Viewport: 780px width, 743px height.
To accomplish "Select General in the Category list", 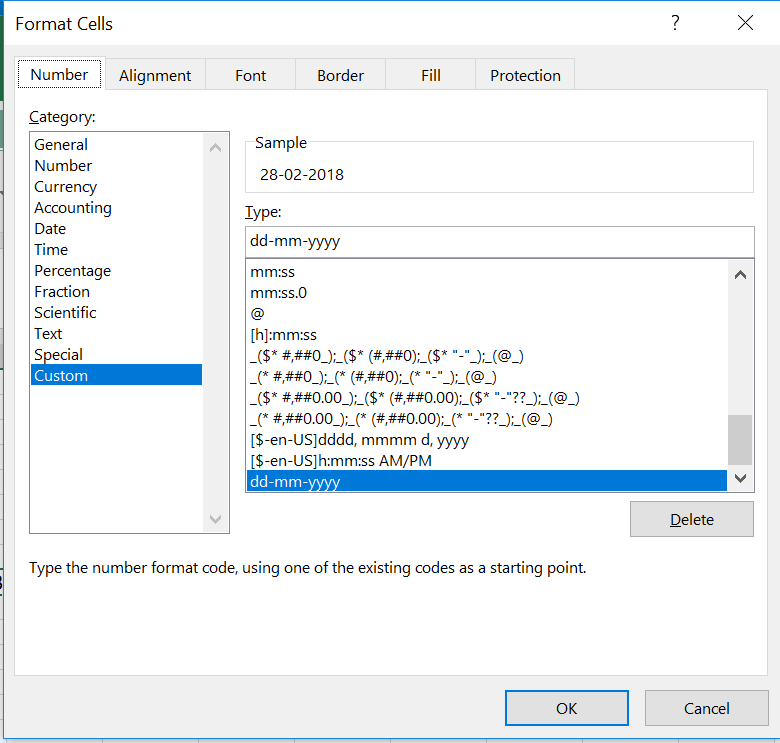I will coord(116,145).
